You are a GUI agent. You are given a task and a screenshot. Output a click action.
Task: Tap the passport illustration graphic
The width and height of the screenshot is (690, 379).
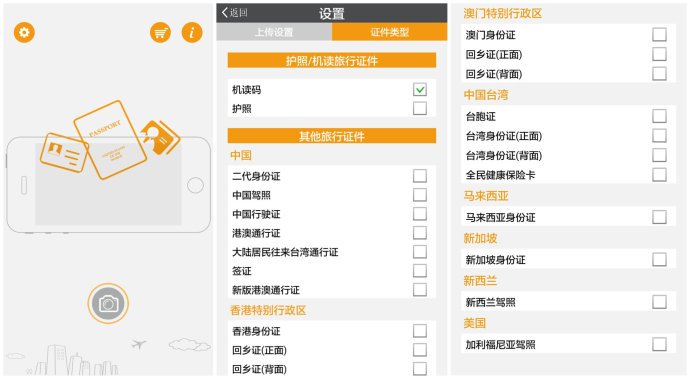tap(110, 139)
